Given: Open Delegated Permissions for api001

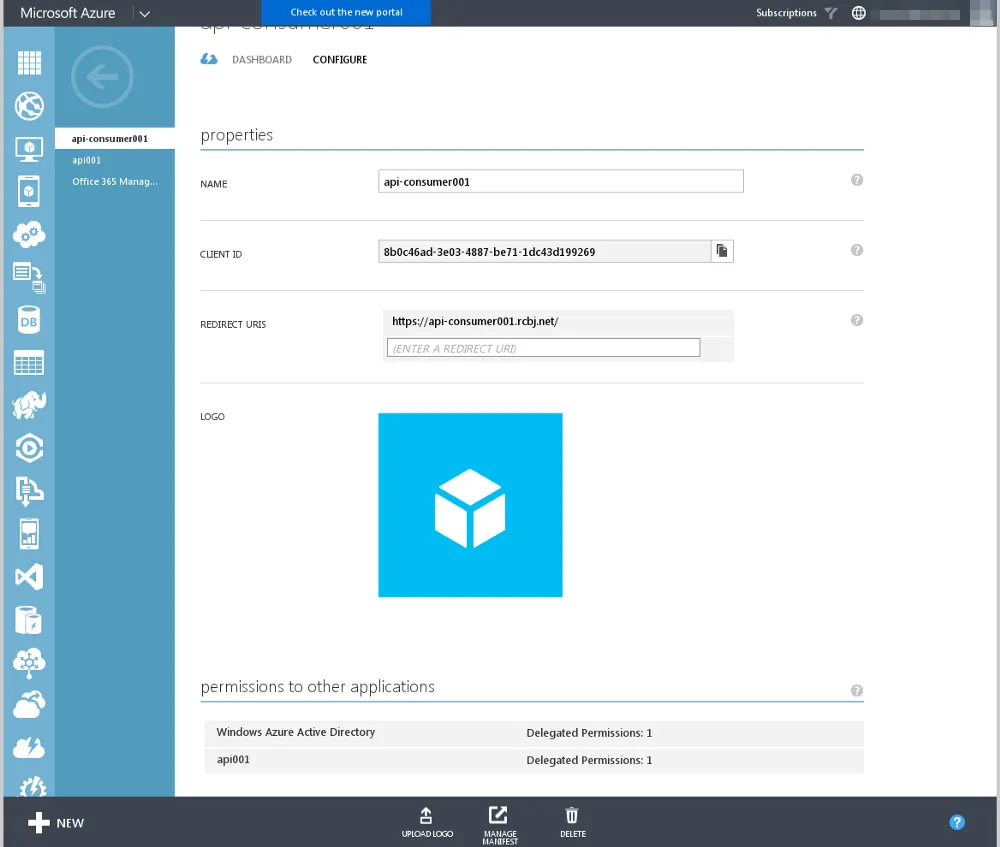Looking at the screenshot, I should (589, 760).
